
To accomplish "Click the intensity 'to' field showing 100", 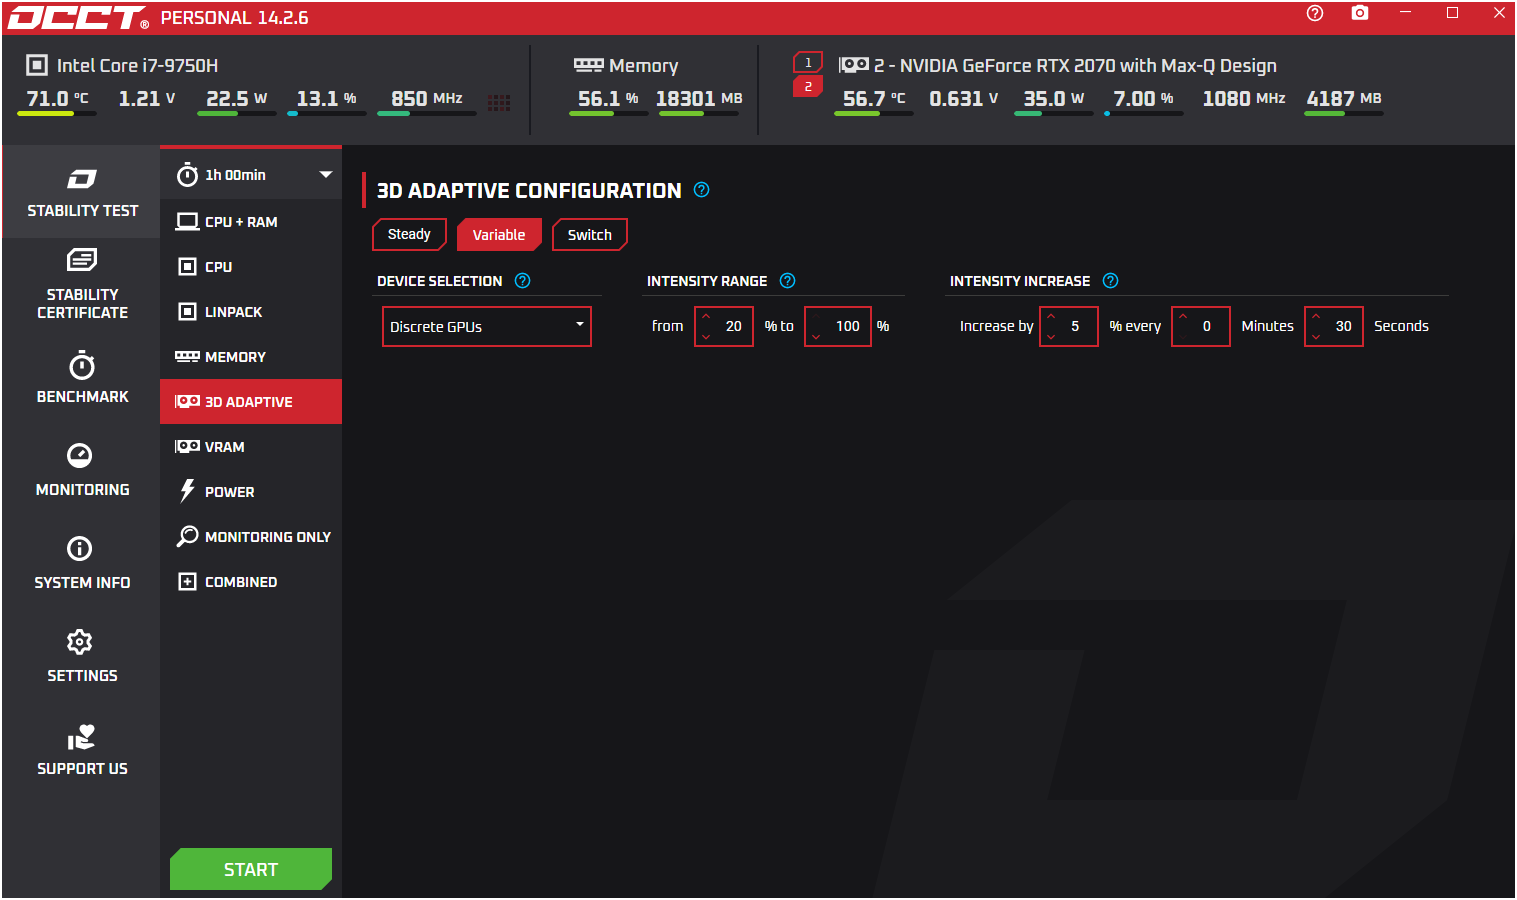I will click(838, 326).
